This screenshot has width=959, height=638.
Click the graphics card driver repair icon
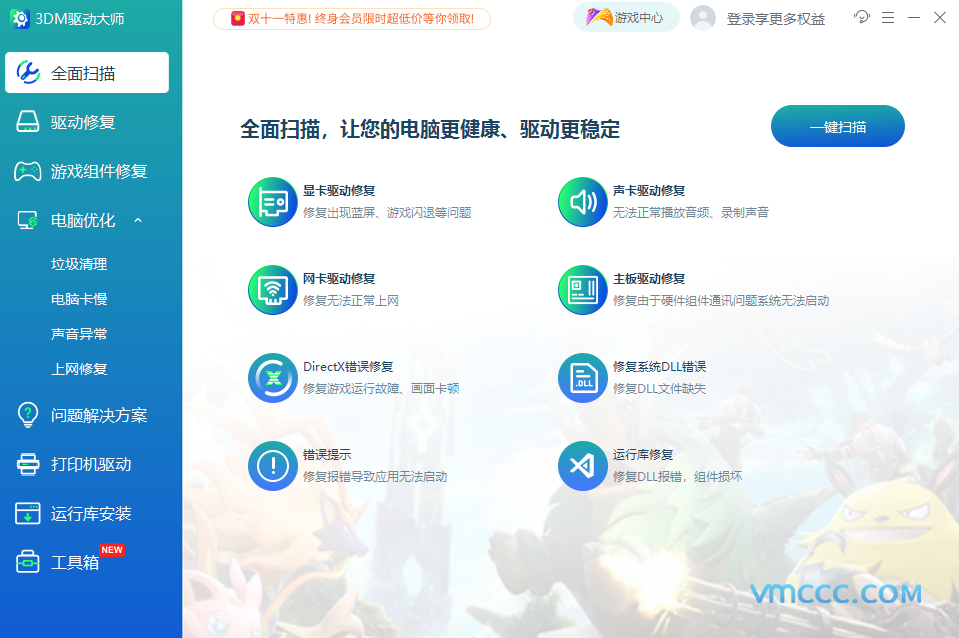pyautogui.click(x=273, y=202)
